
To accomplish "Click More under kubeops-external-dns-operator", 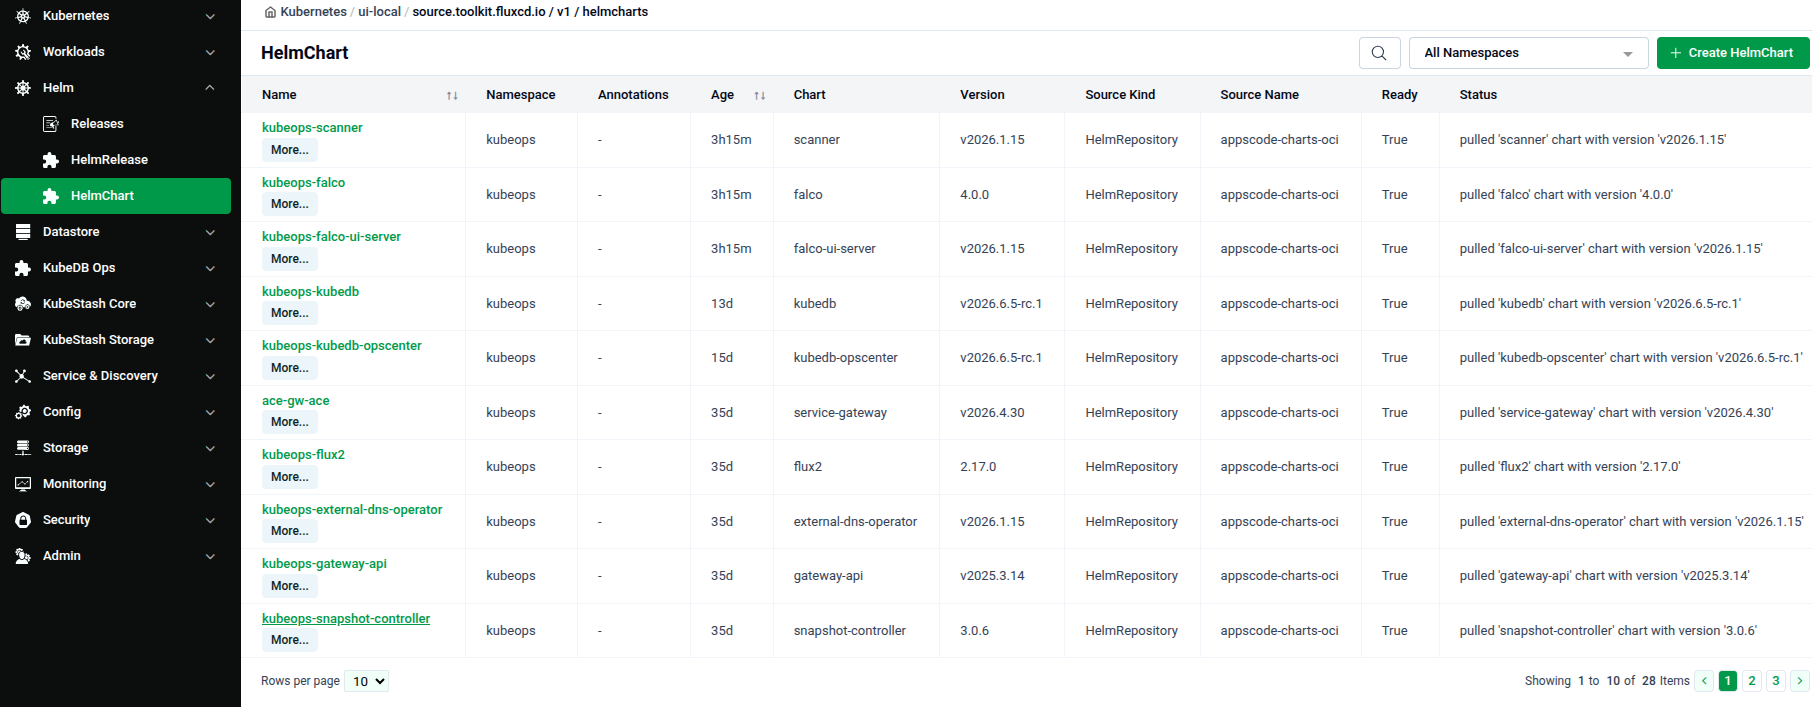I will (290, 531).
